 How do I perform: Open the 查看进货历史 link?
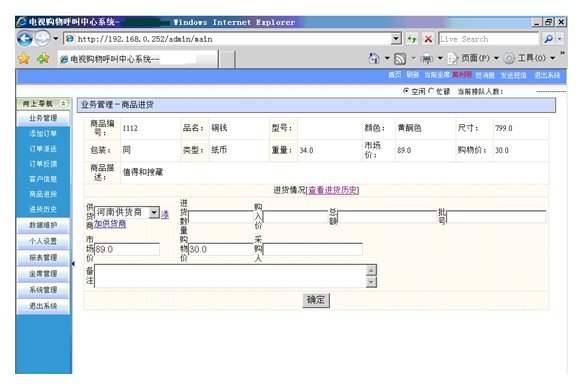click(333, 190)
